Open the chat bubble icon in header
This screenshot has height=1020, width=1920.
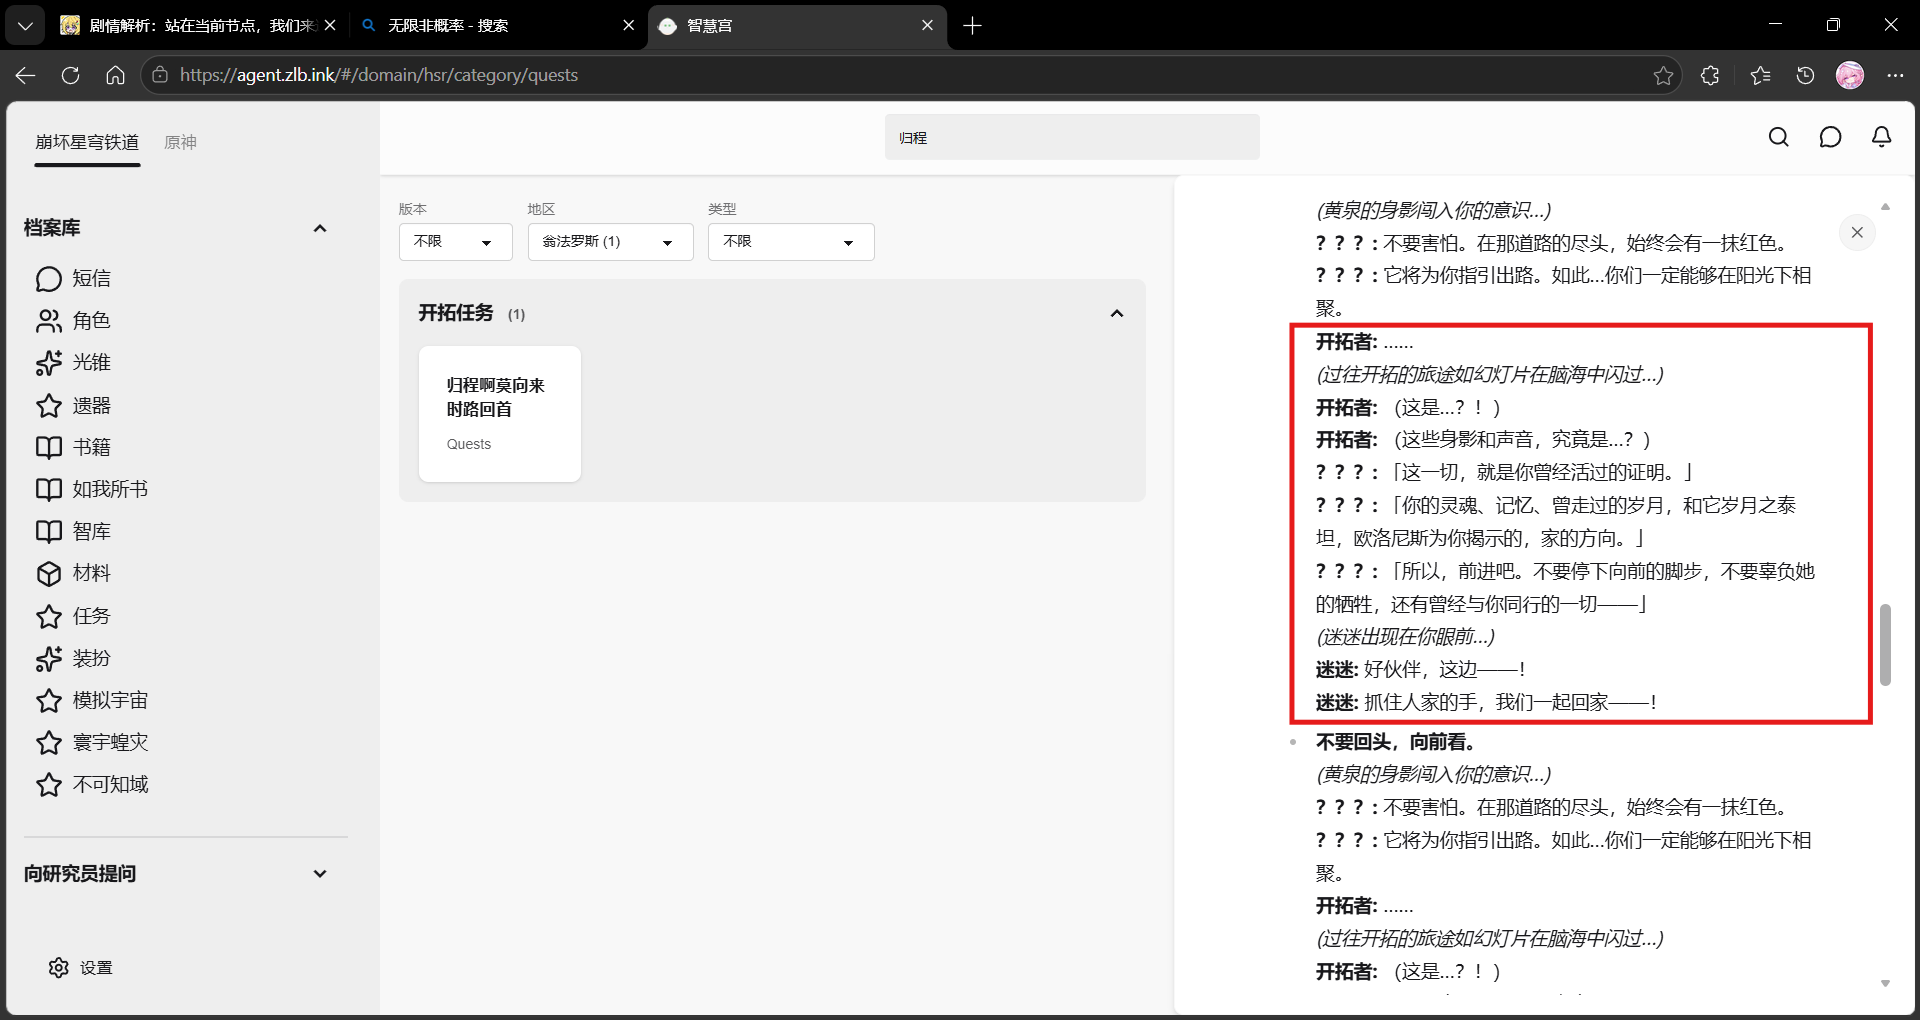pyautogui.click(x=1830, y=137)
